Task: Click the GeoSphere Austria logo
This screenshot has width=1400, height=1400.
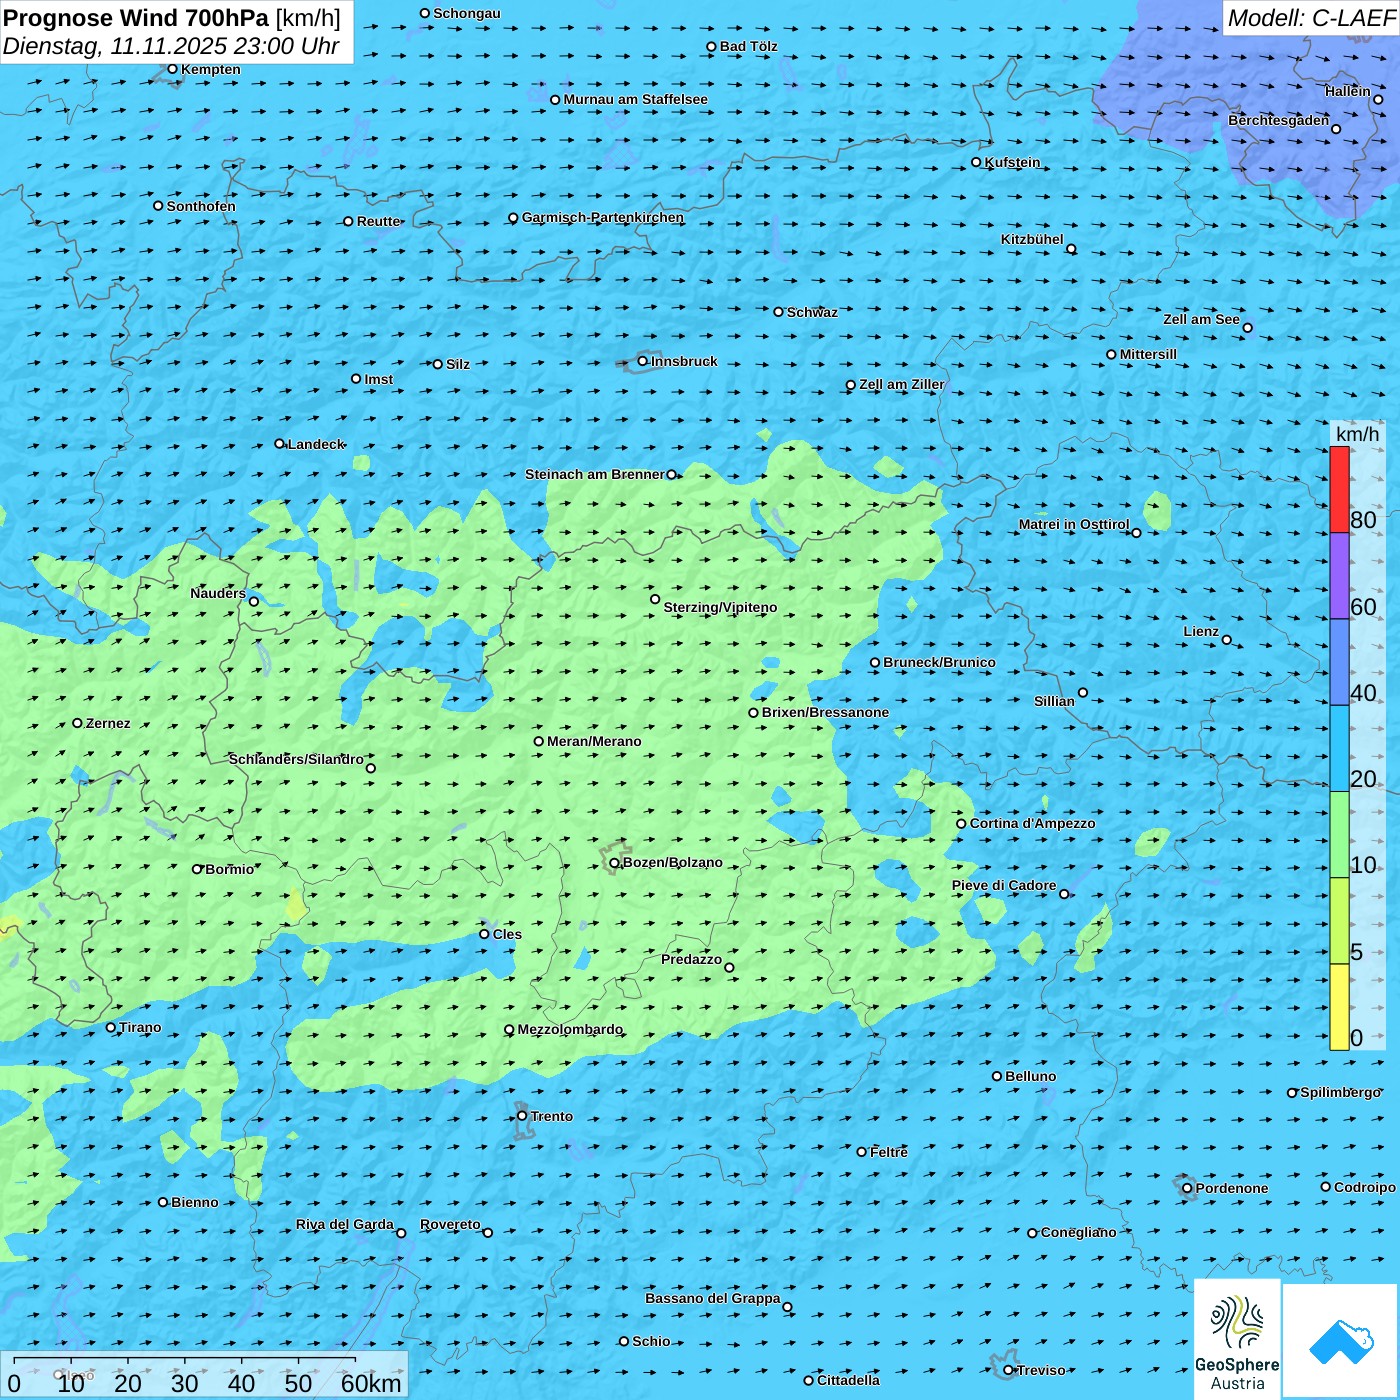Action: coord(1237,1339)
